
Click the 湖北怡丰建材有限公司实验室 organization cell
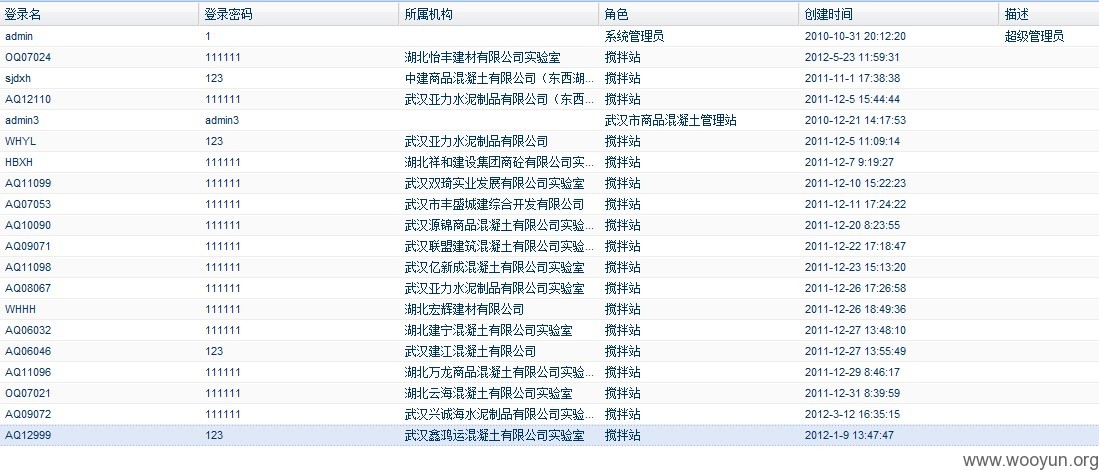coord(482,57)
